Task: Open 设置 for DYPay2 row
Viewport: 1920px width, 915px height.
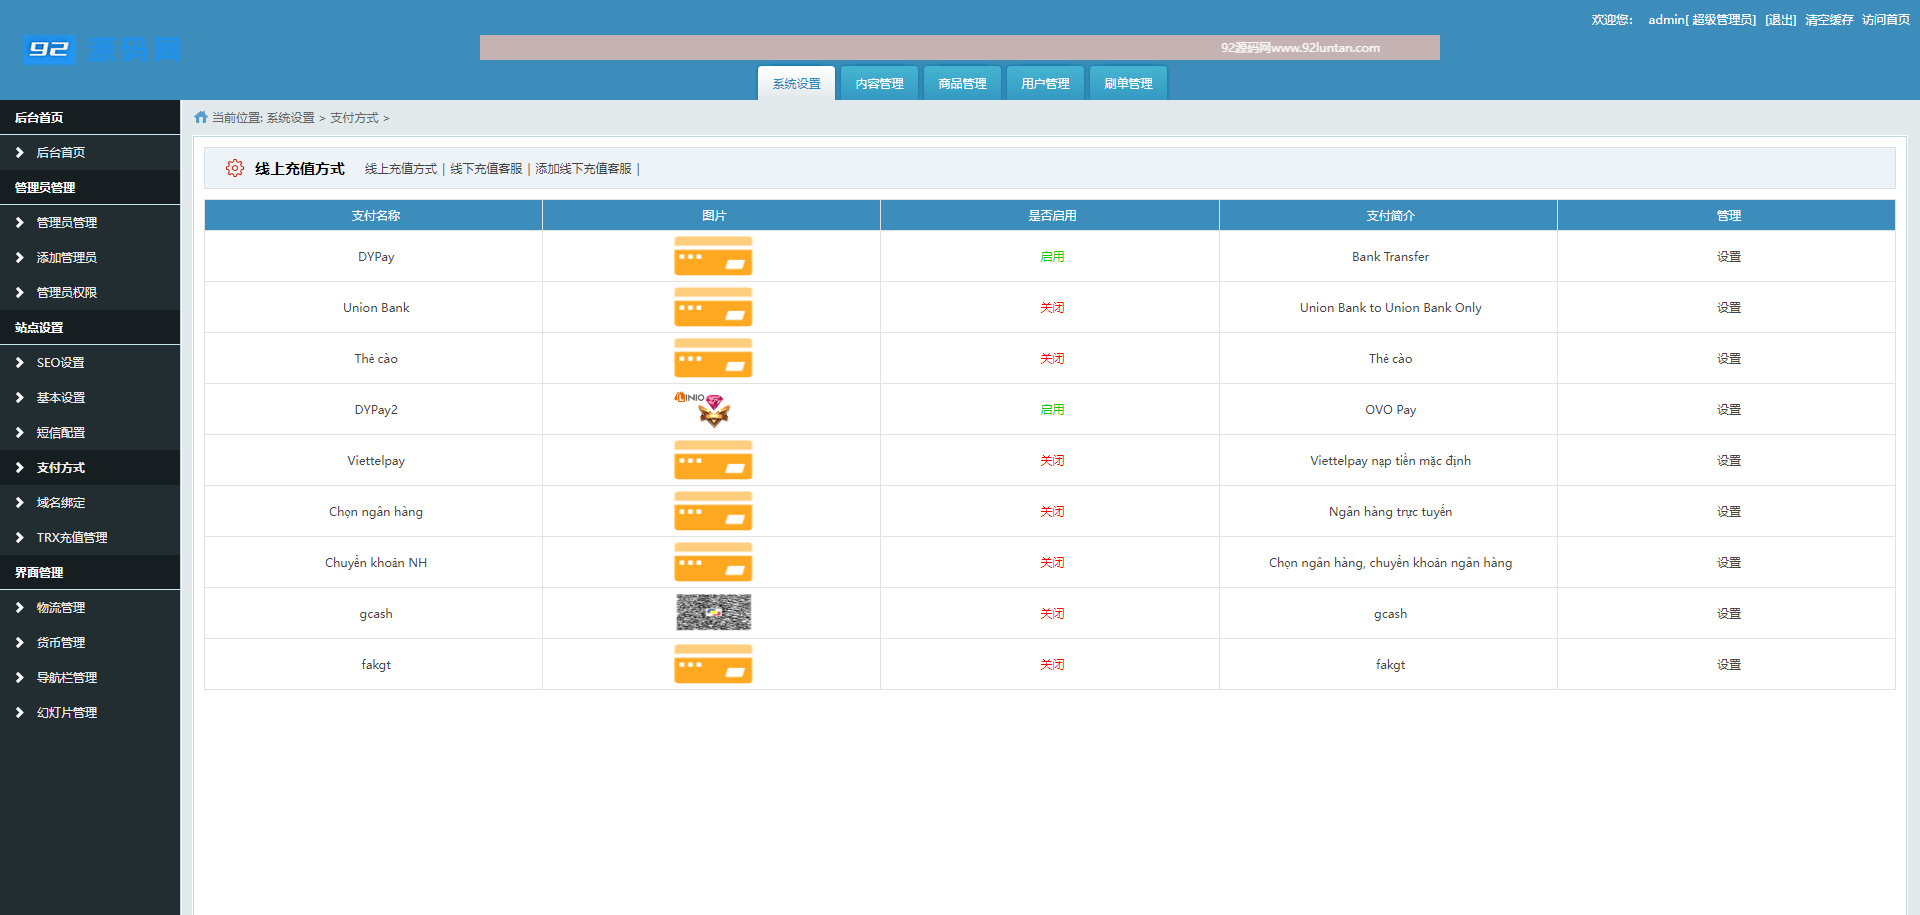Action: pyautogui.click(x=1728, y=409)
